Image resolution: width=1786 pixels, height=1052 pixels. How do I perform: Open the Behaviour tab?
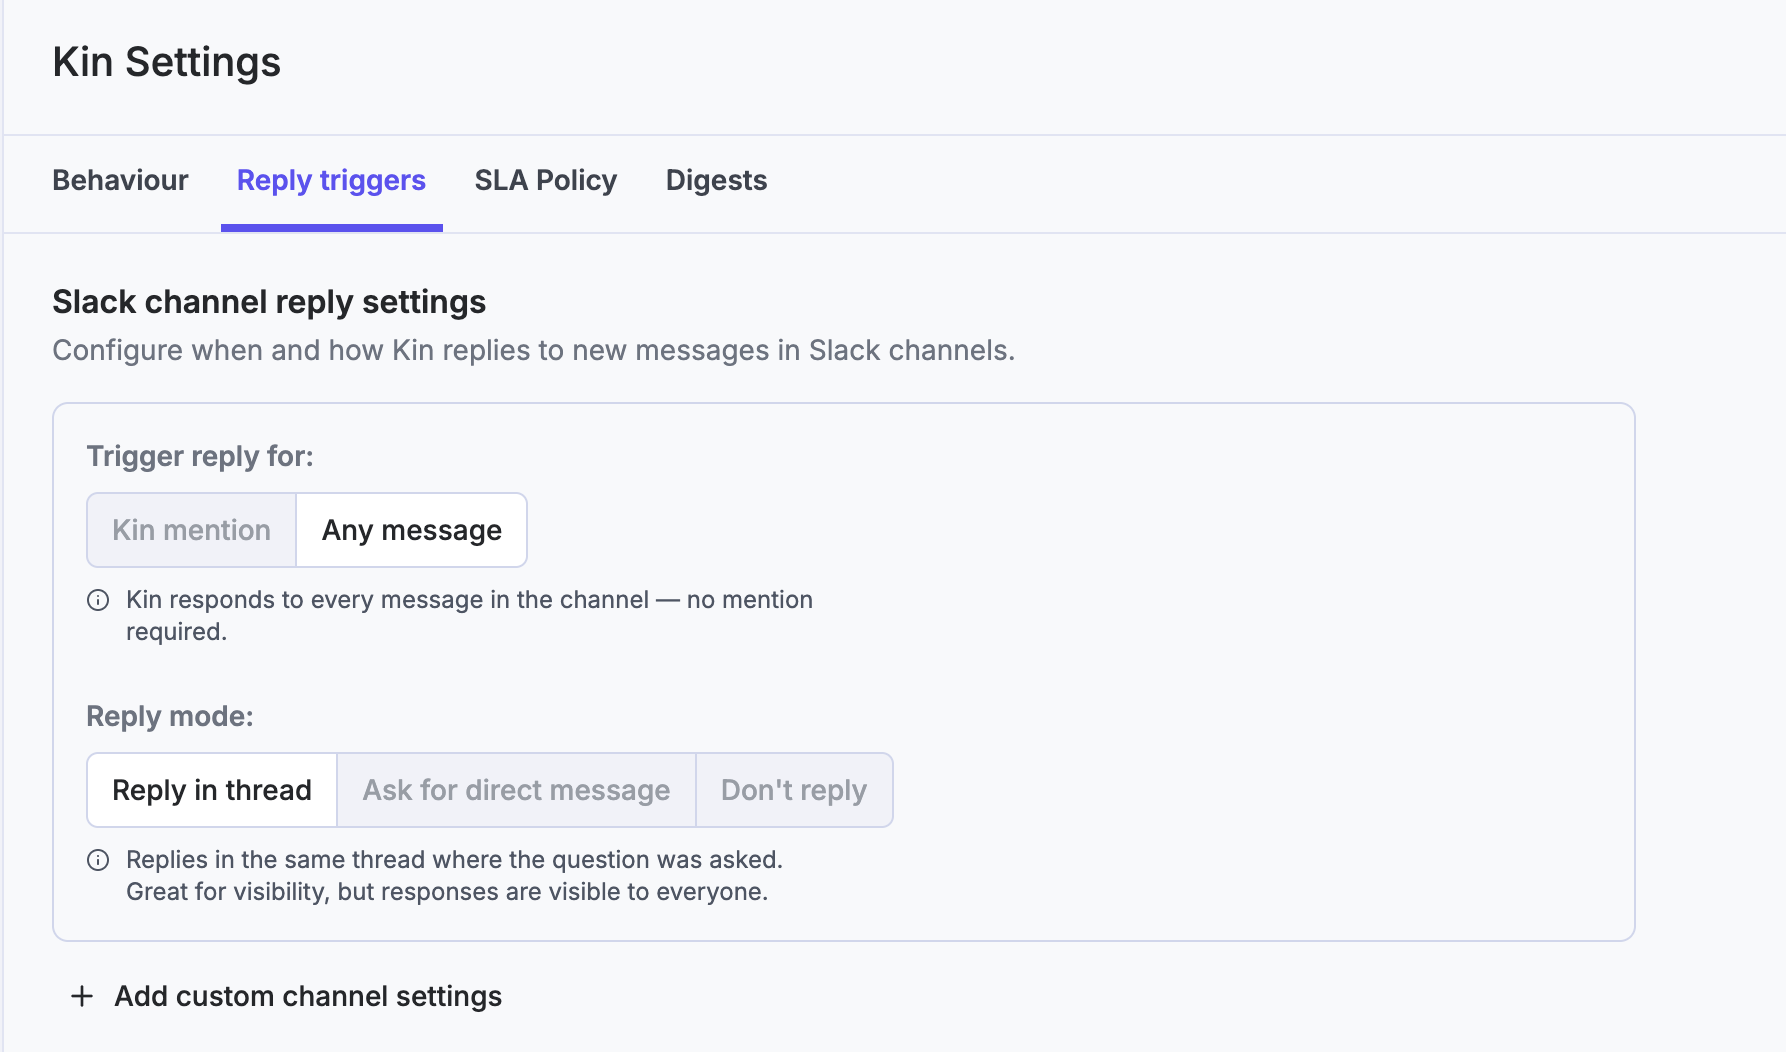coord(120,180)
